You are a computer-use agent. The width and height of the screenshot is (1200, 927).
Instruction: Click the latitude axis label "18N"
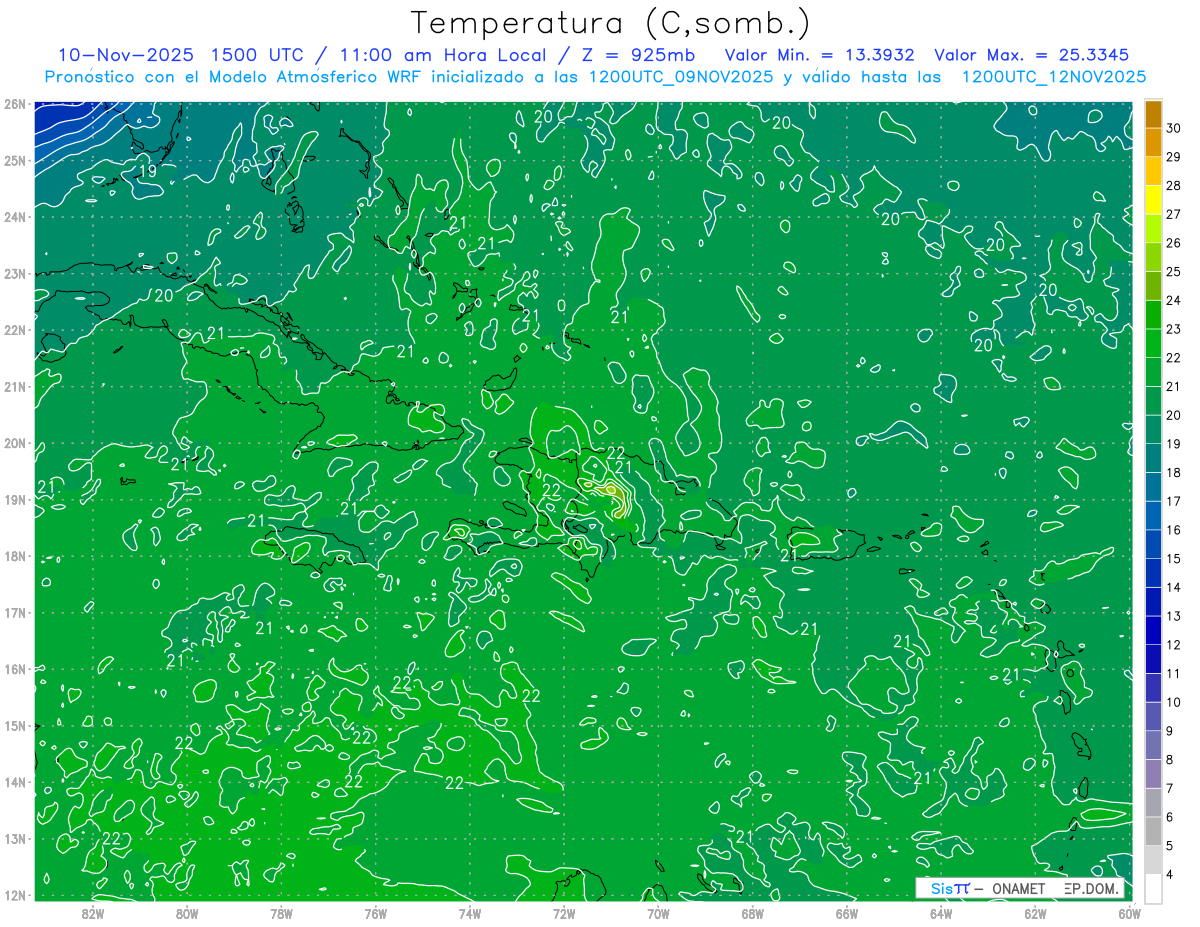coord(15,556)
